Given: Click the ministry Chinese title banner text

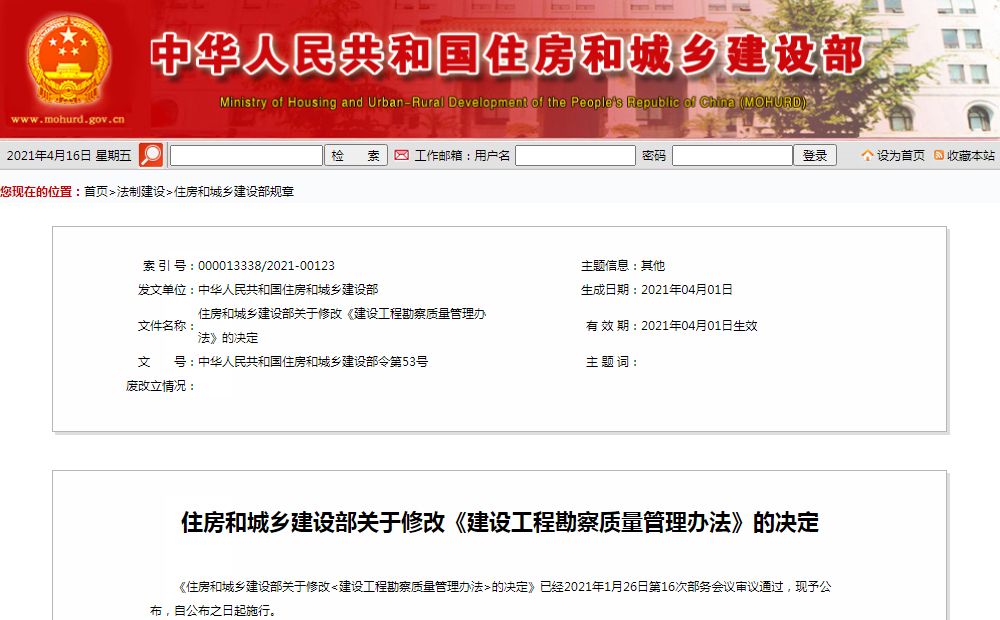Looking at the screenshot, I should (508, 55).
